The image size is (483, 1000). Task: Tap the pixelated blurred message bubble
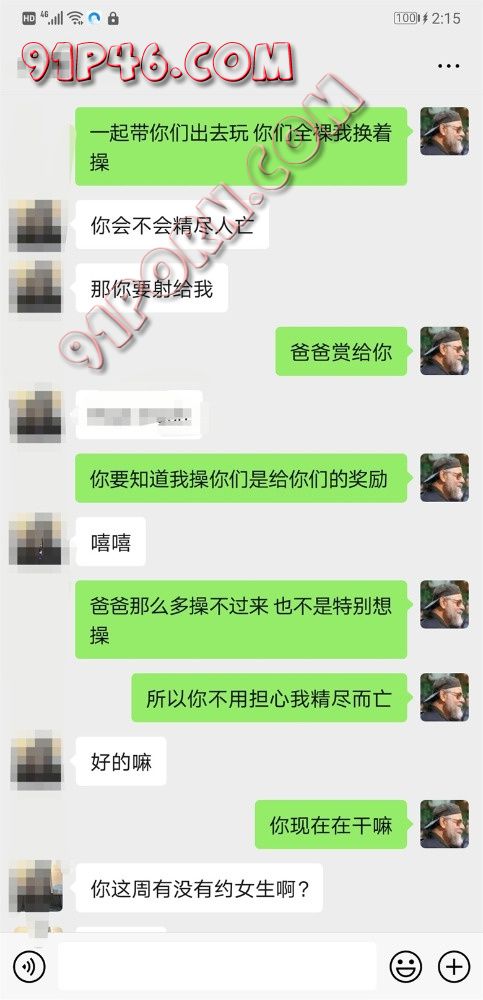(139, 415)
